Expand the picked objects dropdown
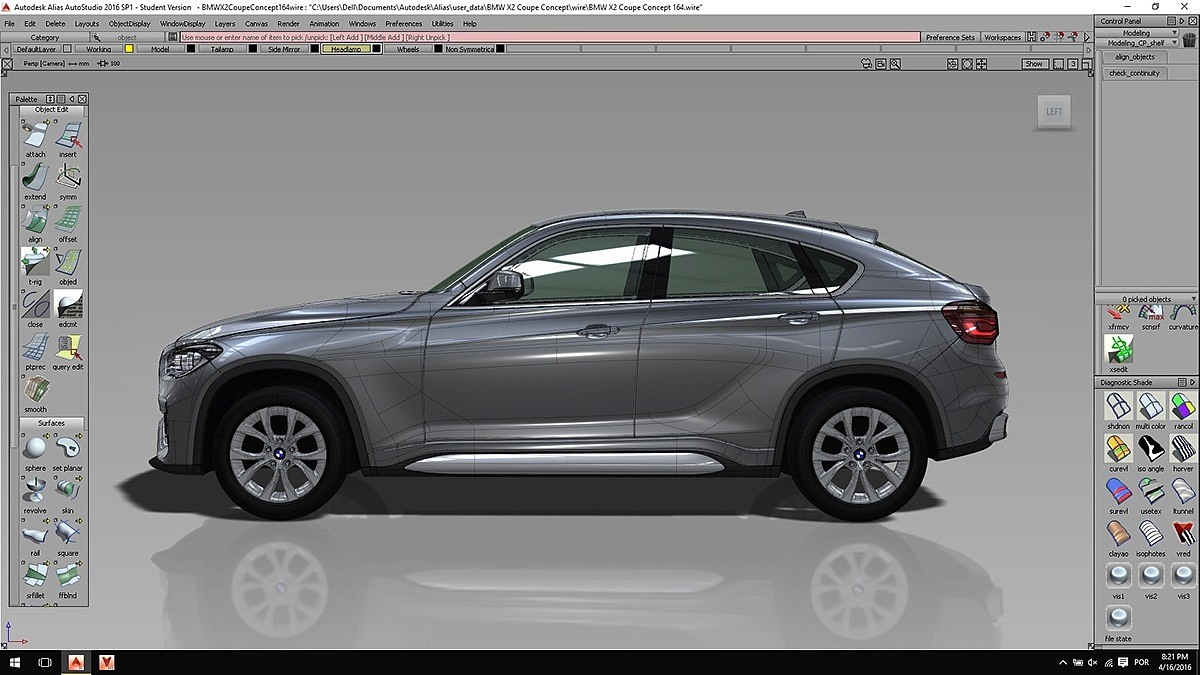Image resolution: width=1200 pixels, height=675 pixels. coord(1146,299)
